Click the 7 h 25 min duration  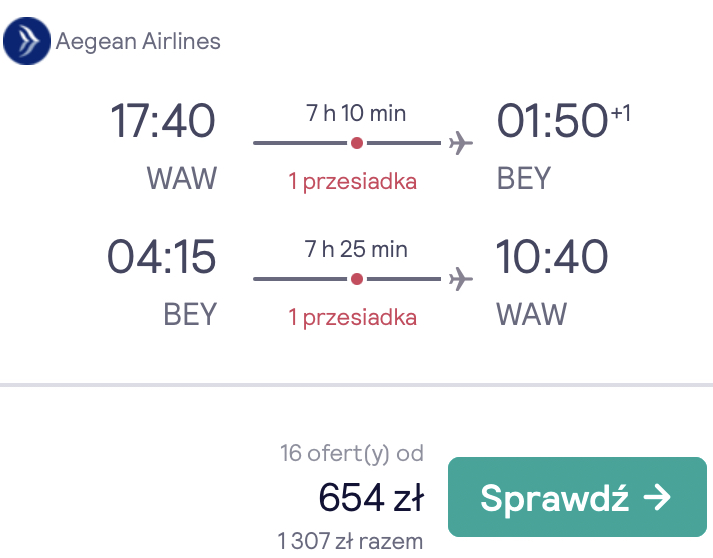point(356,249)
